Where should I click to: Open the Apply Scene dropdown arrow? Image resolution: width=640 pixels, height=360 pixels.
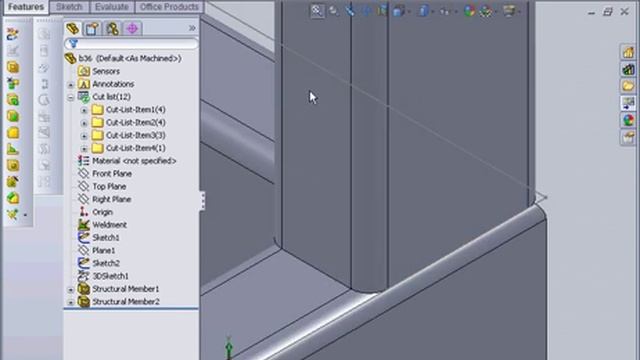(x=496, y=12)
